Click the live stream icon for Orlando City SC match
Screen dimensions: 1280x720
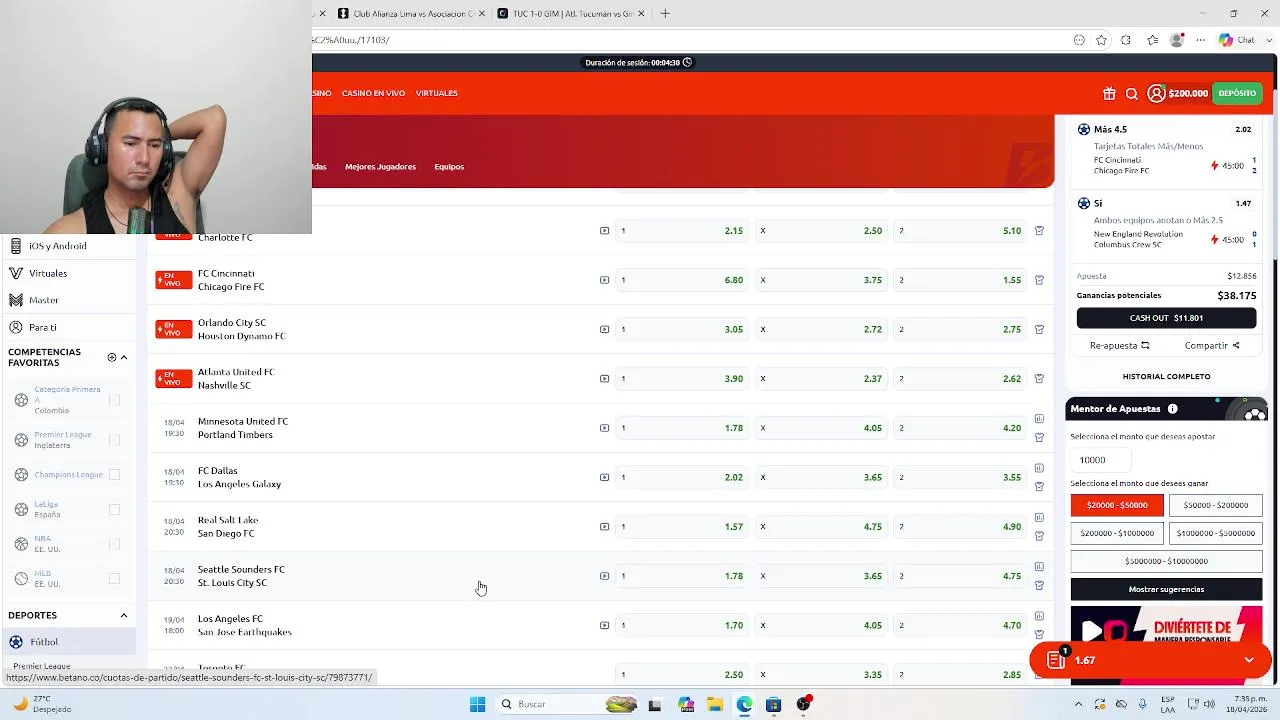pyautogui.click(x=604, y=329)
